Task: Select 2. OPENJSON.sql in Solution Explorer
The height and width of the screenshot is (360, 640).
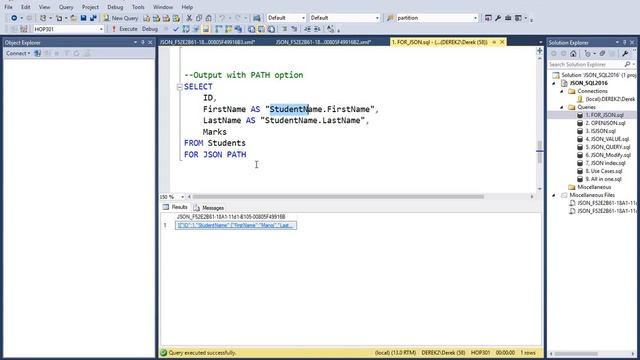Action: (x=605, y=123)
